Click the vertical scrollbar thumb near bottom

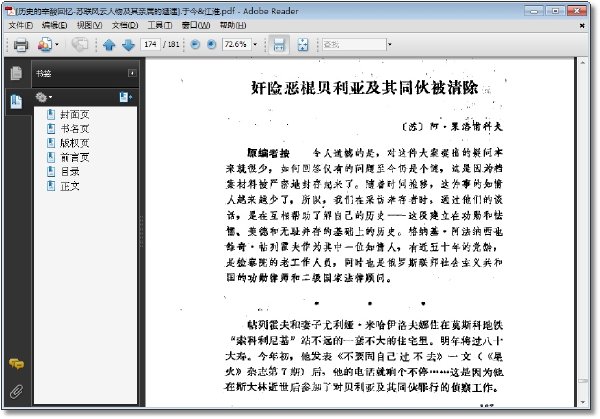[x=582, y=381]
